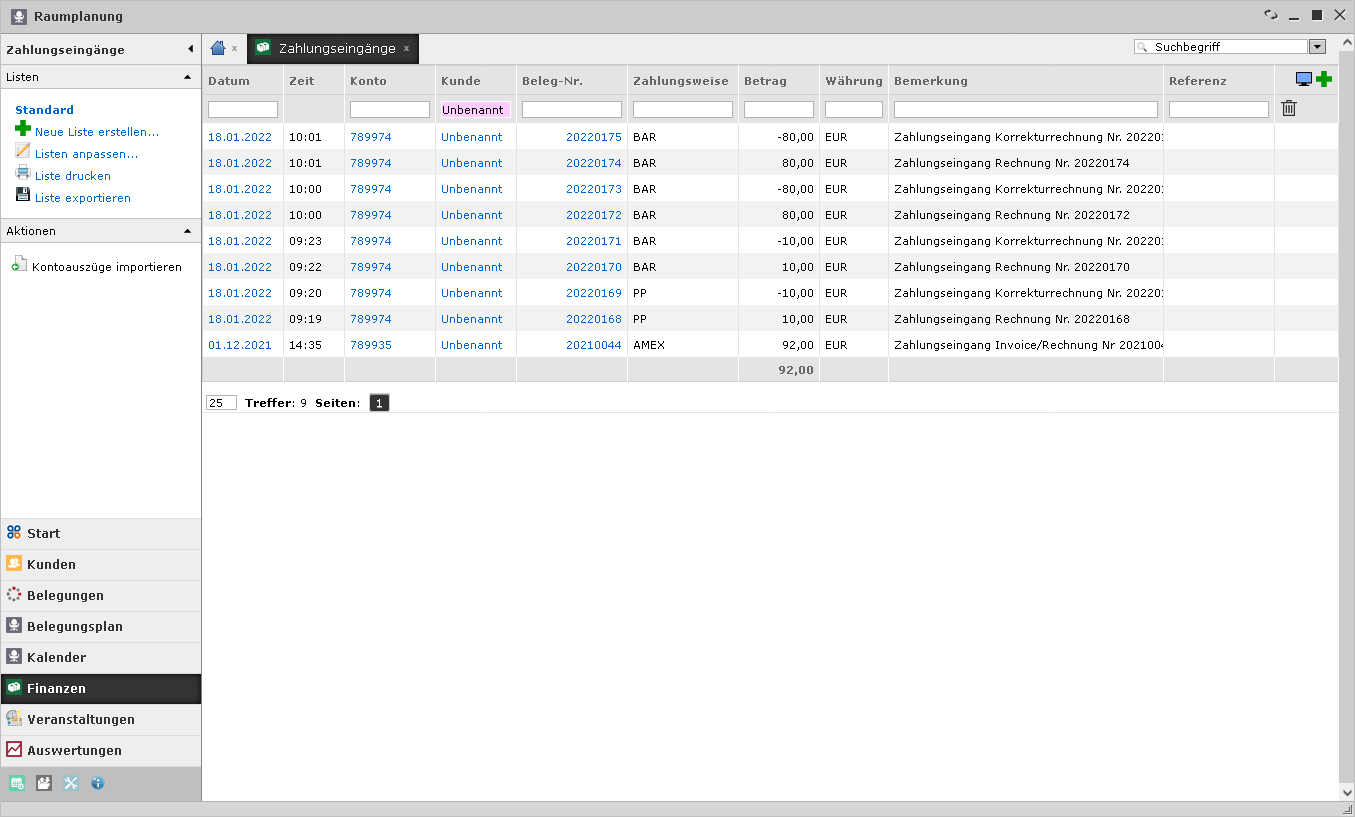The image size is (1355, 817).
Task: Click the Beleg-Nr. filter field
Action: tap(572, 109)
